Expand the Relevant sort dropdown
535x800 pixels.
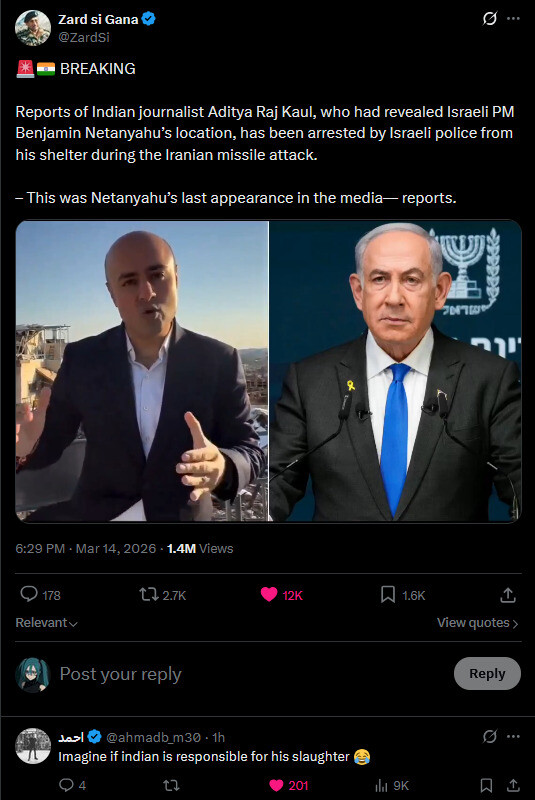click(46, 622)
